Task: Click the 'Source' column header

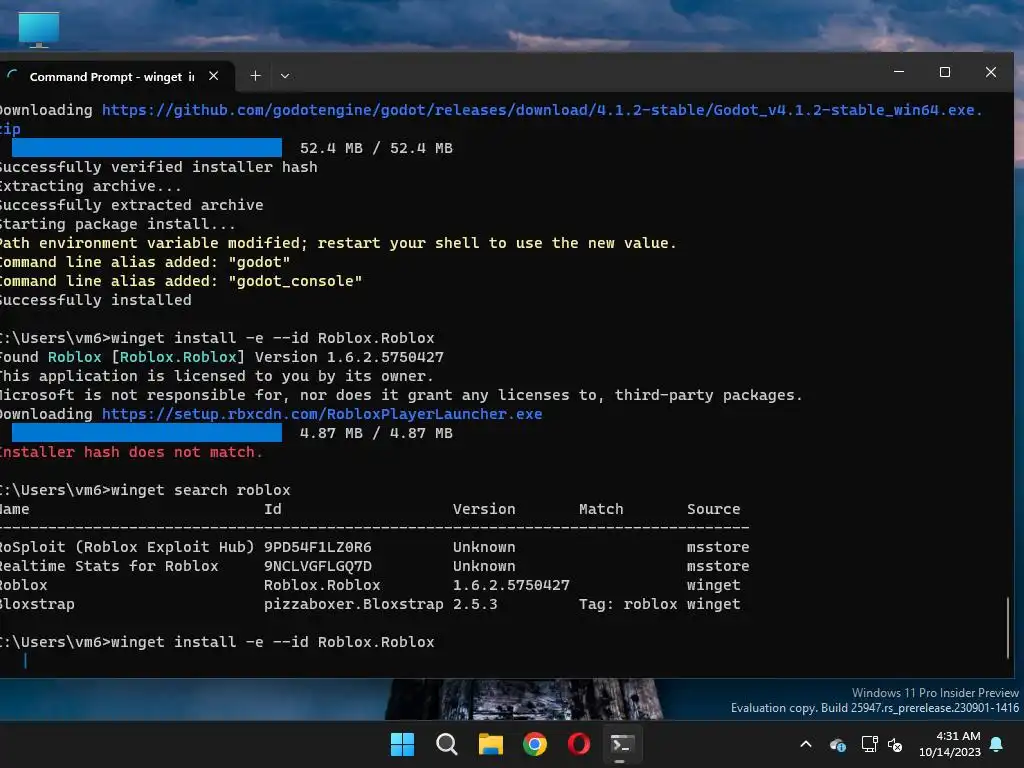Action: point(713,509)
